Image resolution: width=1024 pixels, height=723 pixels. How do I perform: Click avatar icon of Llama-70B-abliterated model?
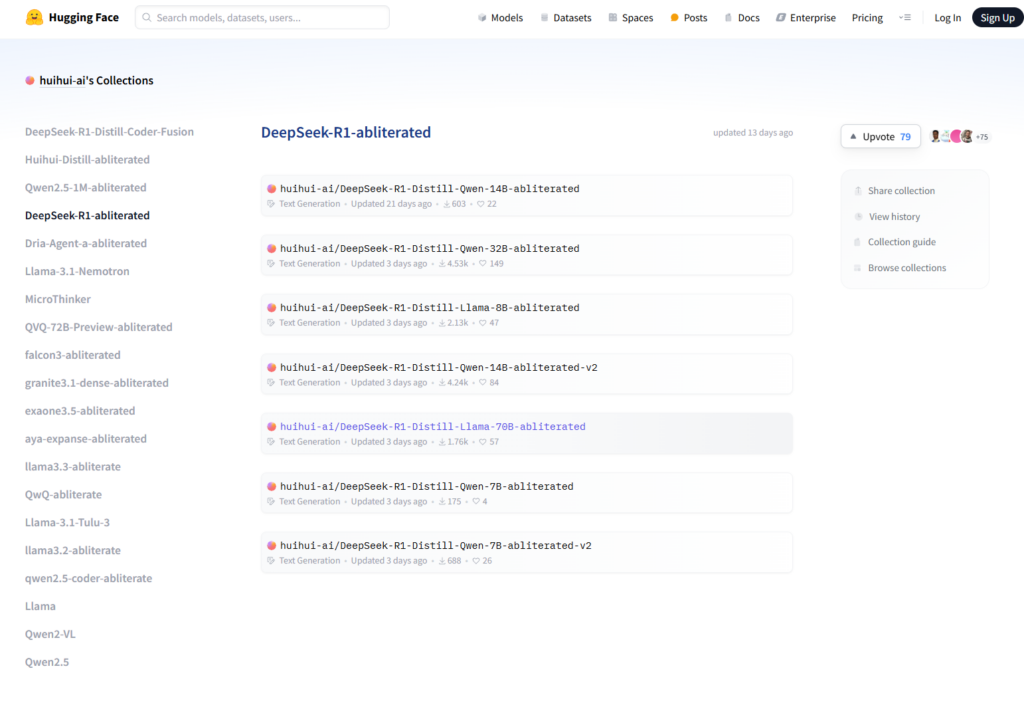coord(272,426)
